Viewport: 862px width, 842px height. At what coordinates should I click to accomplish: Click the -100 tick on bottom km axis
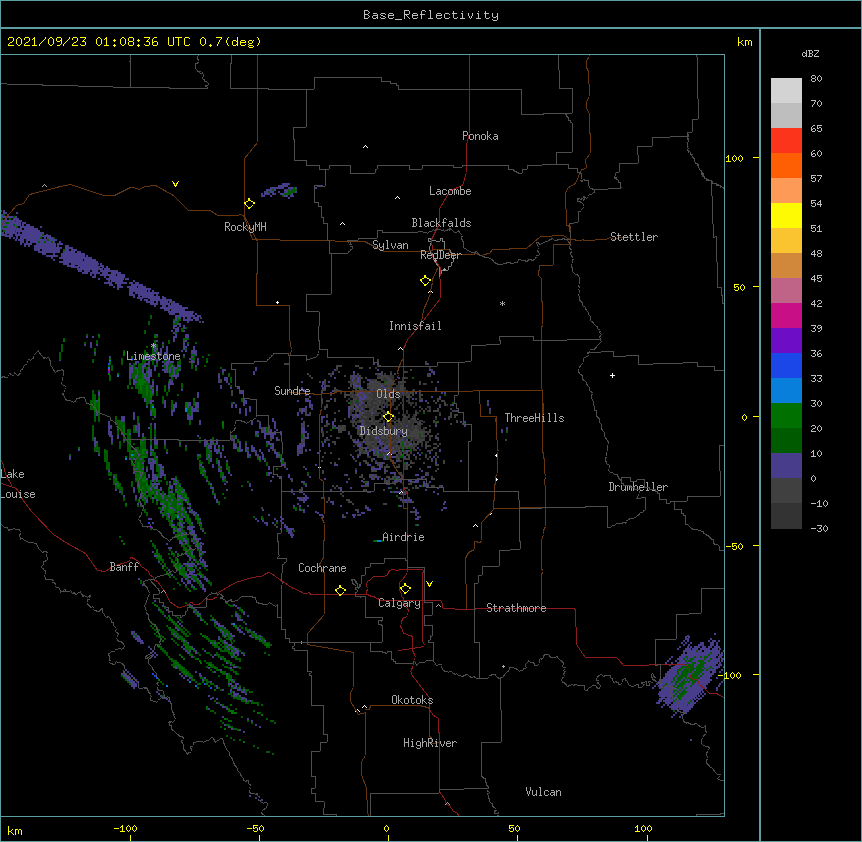pyautogui.click(x=125, y=828)
